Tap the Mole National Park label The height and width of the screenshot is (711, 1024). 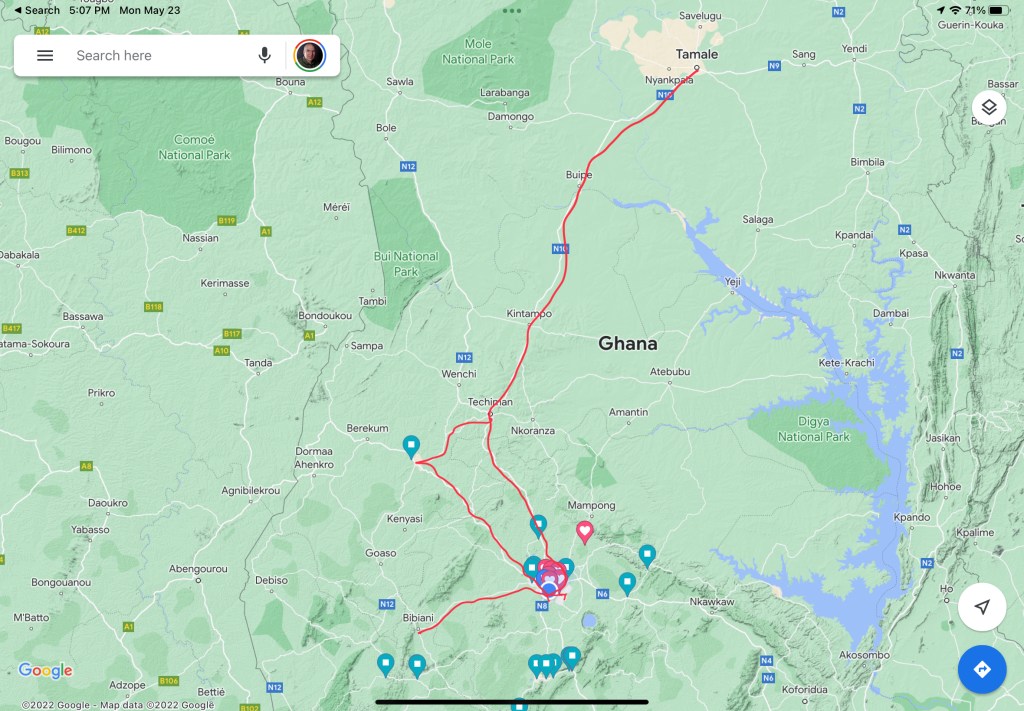478,52
